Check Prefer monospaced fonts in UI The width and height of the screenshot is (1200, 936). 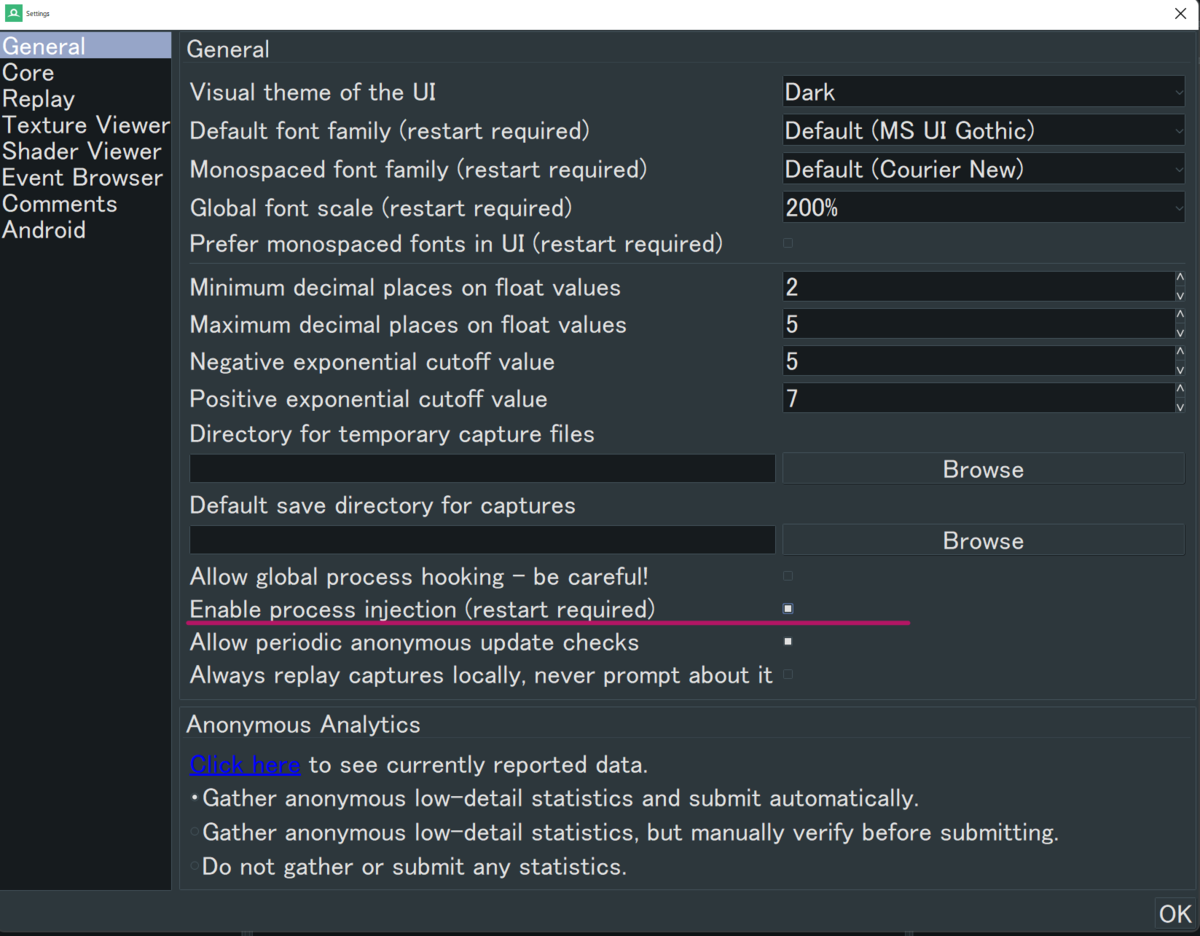click(x=788, y=243)
